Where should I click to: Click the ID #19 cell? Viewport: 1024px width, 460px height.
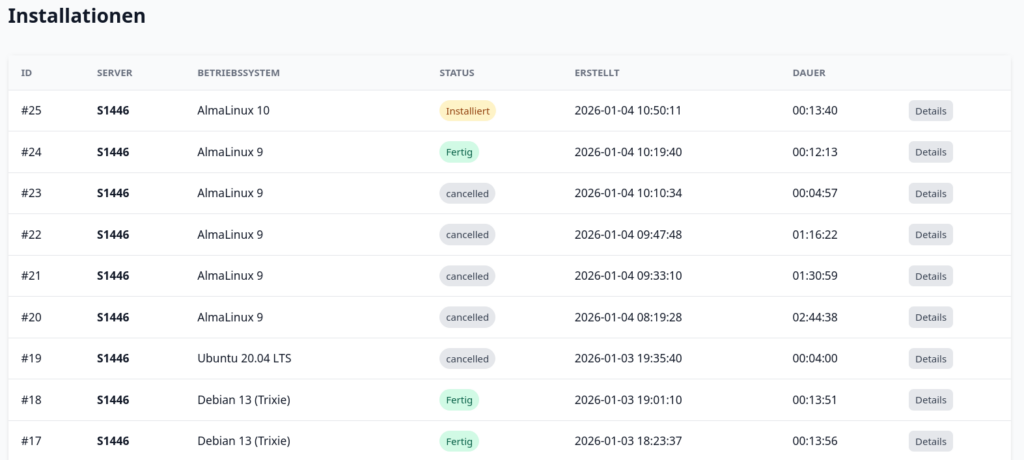(x=30, y=358)
